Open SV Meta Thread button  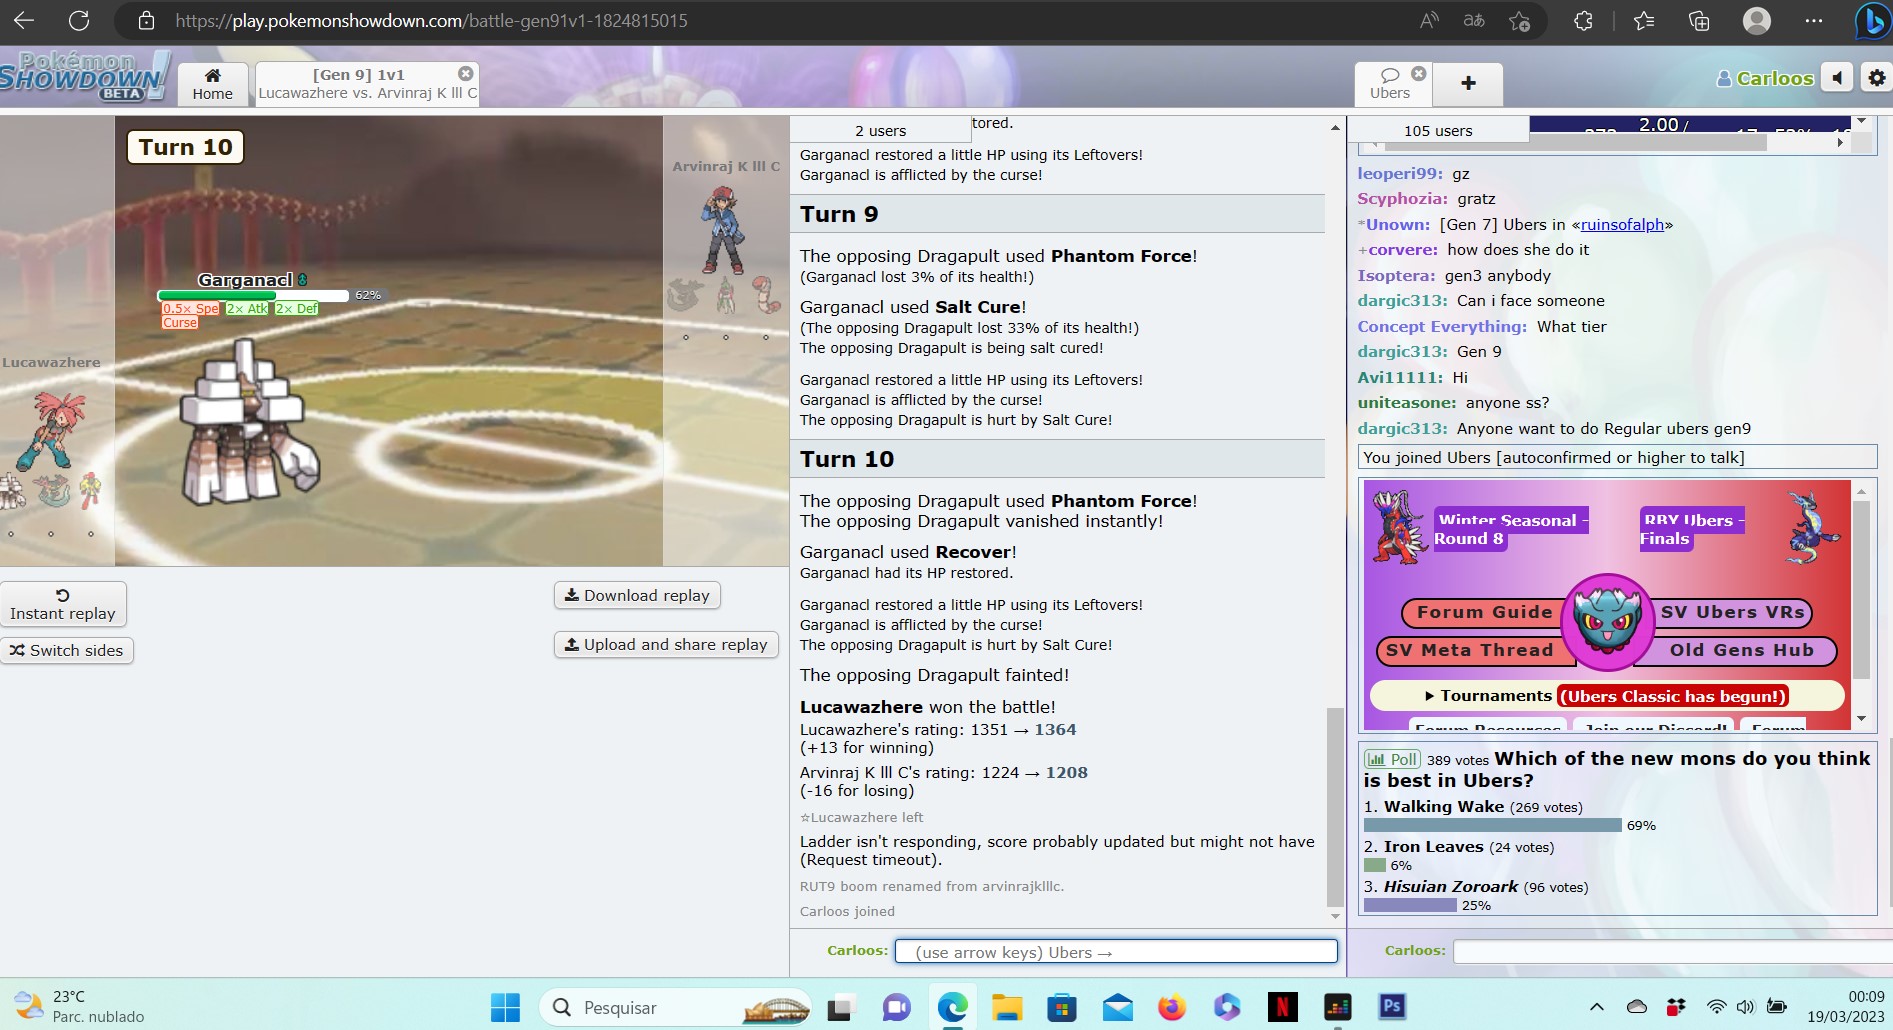point(1471,650)
